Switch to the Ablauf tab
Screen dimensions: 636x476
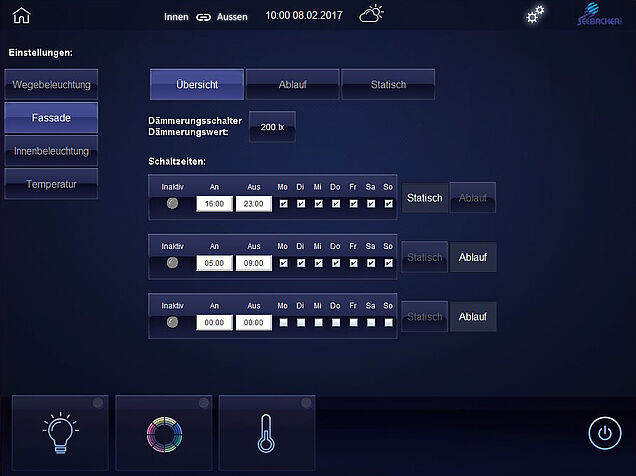(292, 85)
